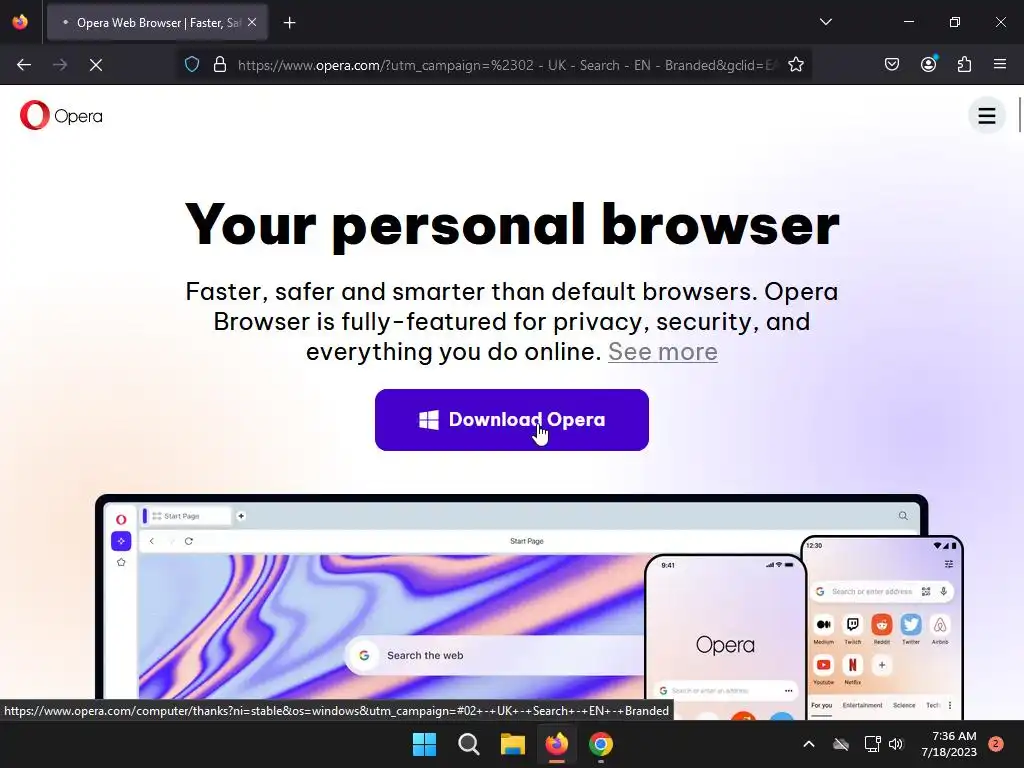1024x768 pixels.
Task: Save page to Pocket
Action: (891, 65)
